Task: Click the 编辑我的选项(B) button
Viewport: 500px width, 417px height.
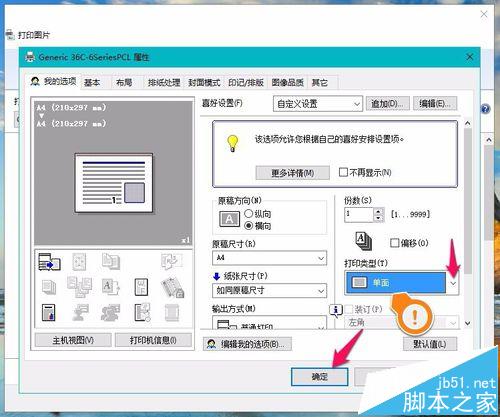Action: (x=247, y=344)
